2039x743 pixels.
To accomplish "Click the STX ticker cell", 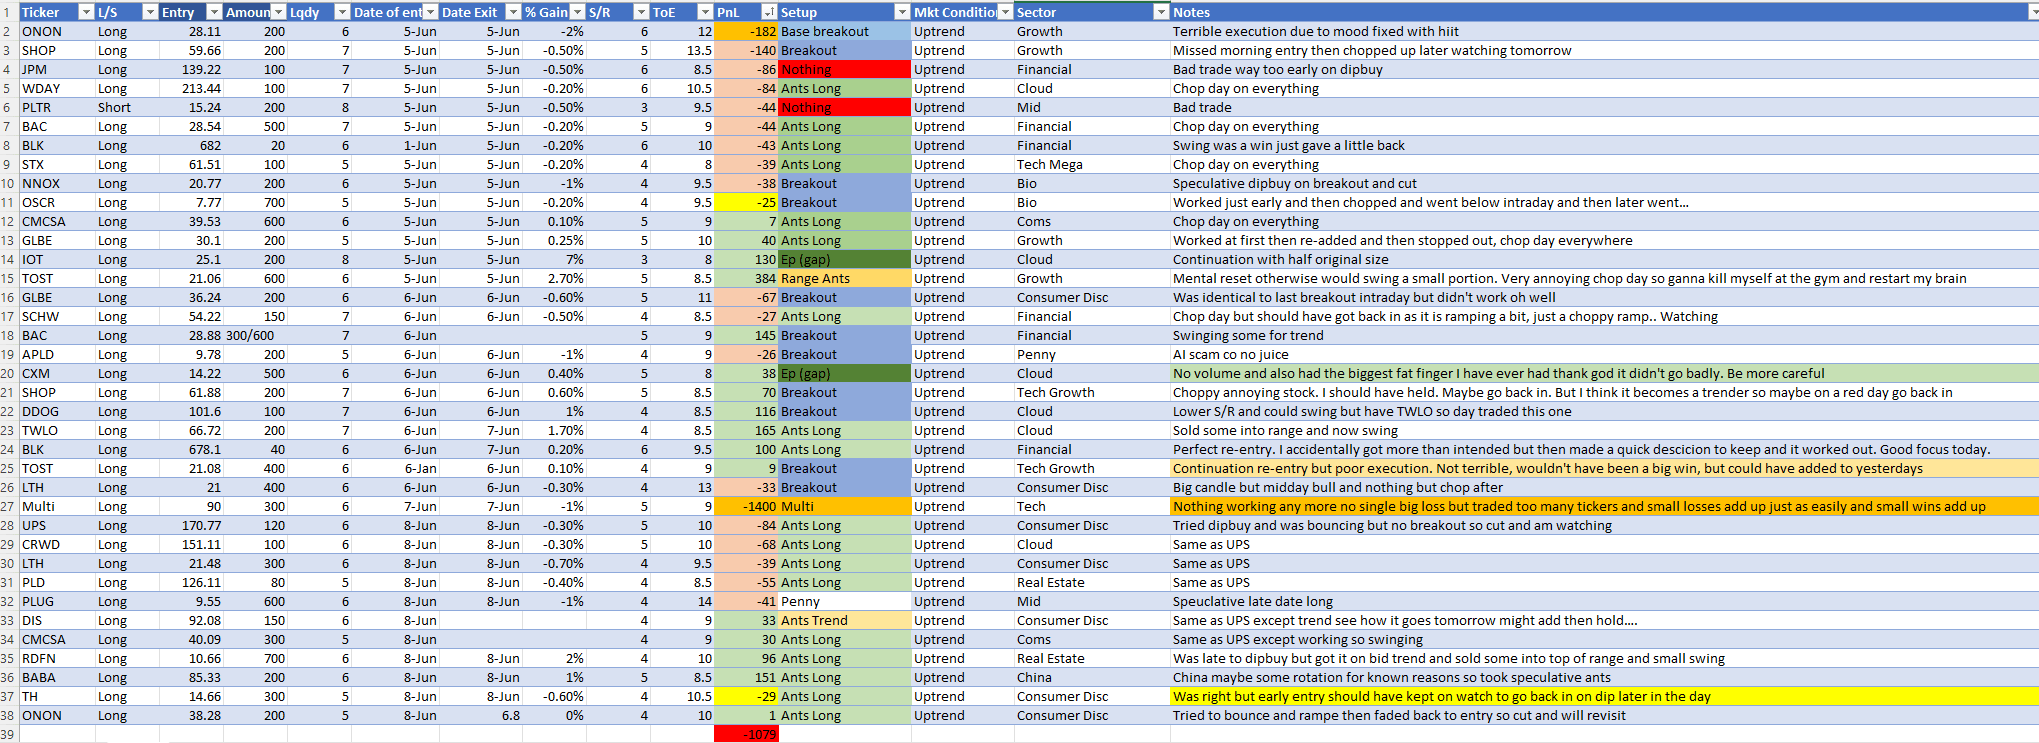I will coord(57,164).
